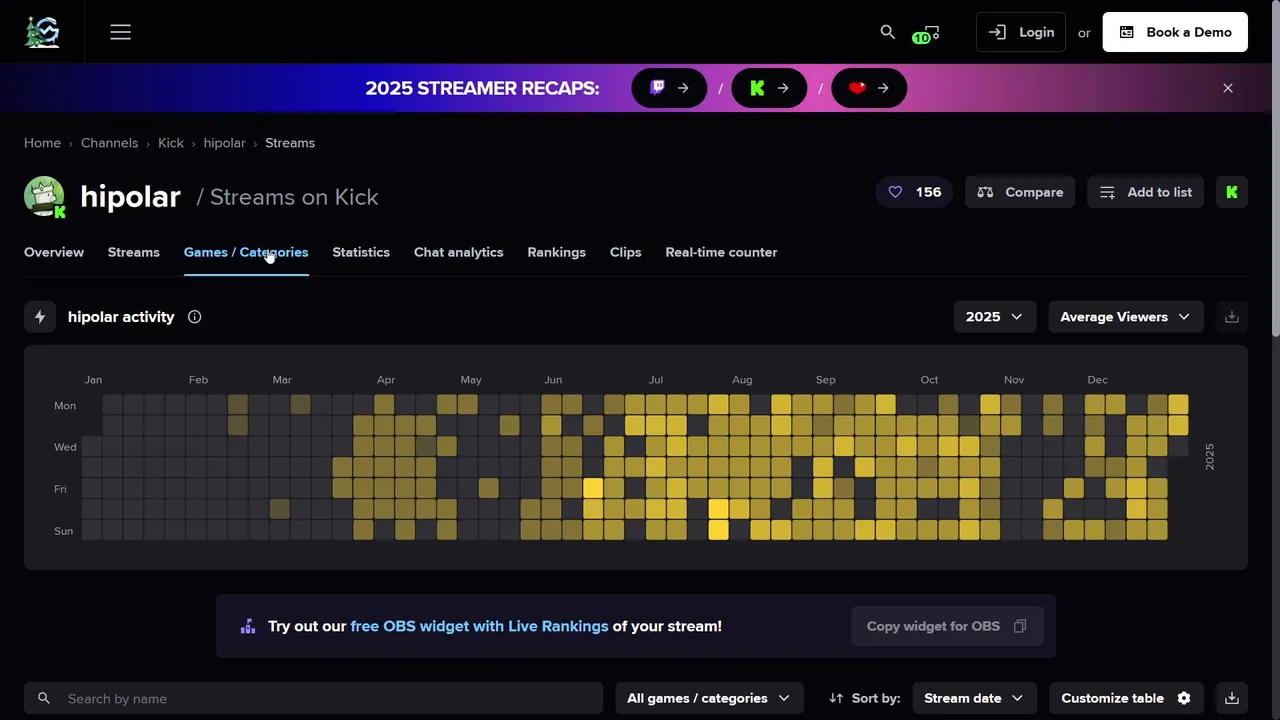Download the activity heatmap chart

1232,317
